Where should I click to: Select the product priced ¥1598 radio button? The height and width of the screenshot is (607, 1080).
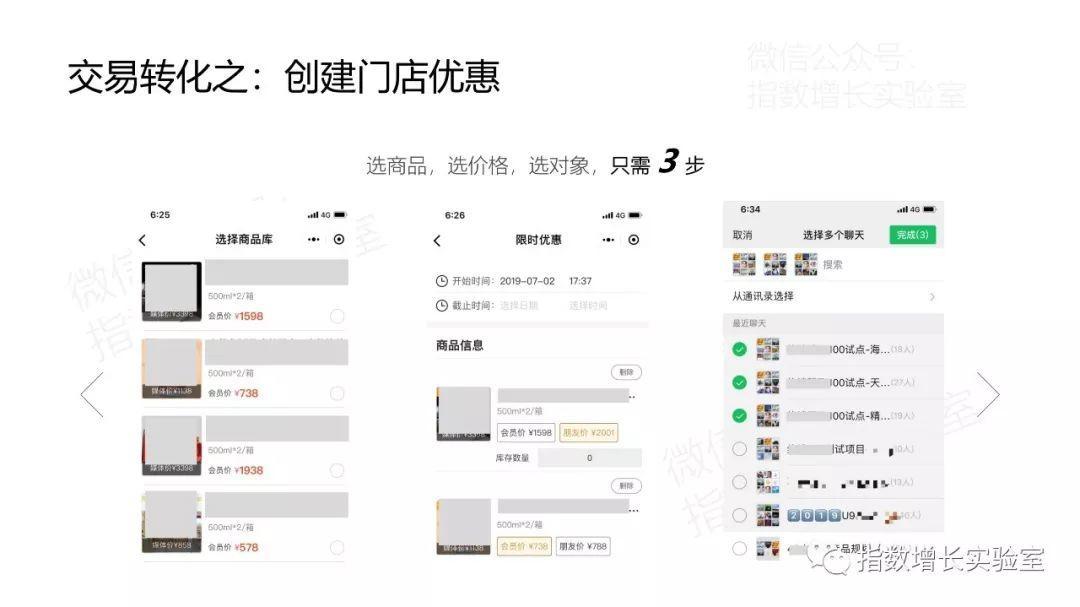337,316
